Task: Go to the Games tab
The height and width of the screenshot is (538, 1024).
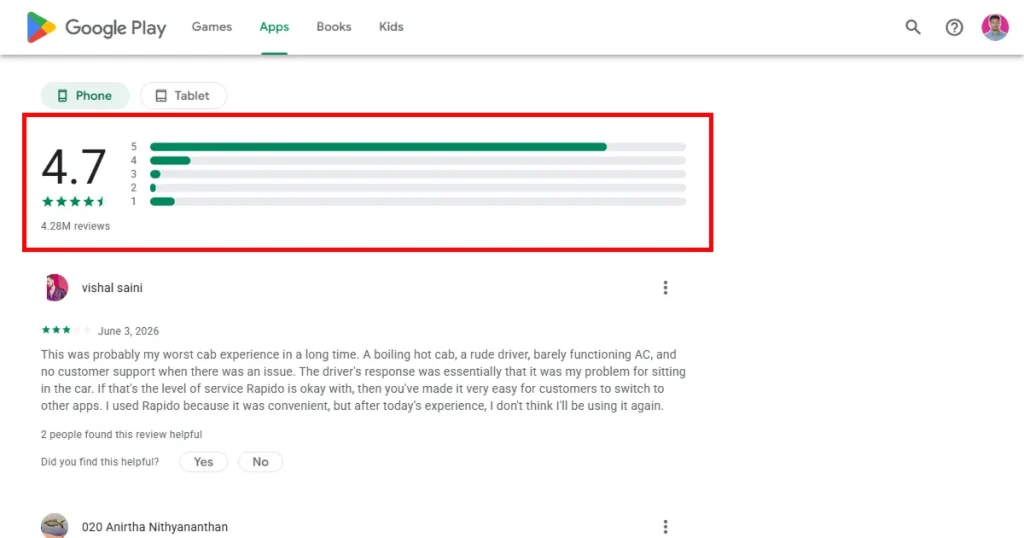Action: click(x=212, y=27)
